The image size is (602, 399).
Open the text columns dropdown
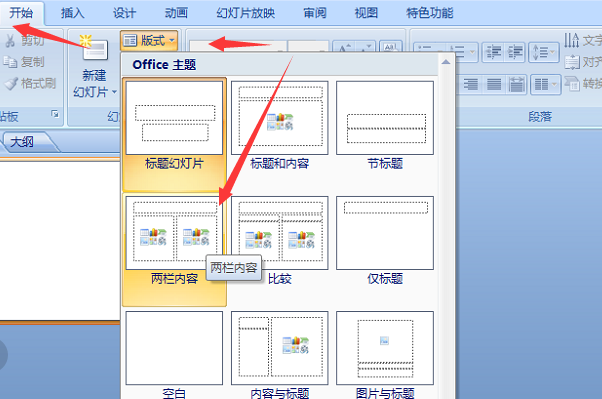(x=545, y=84)
